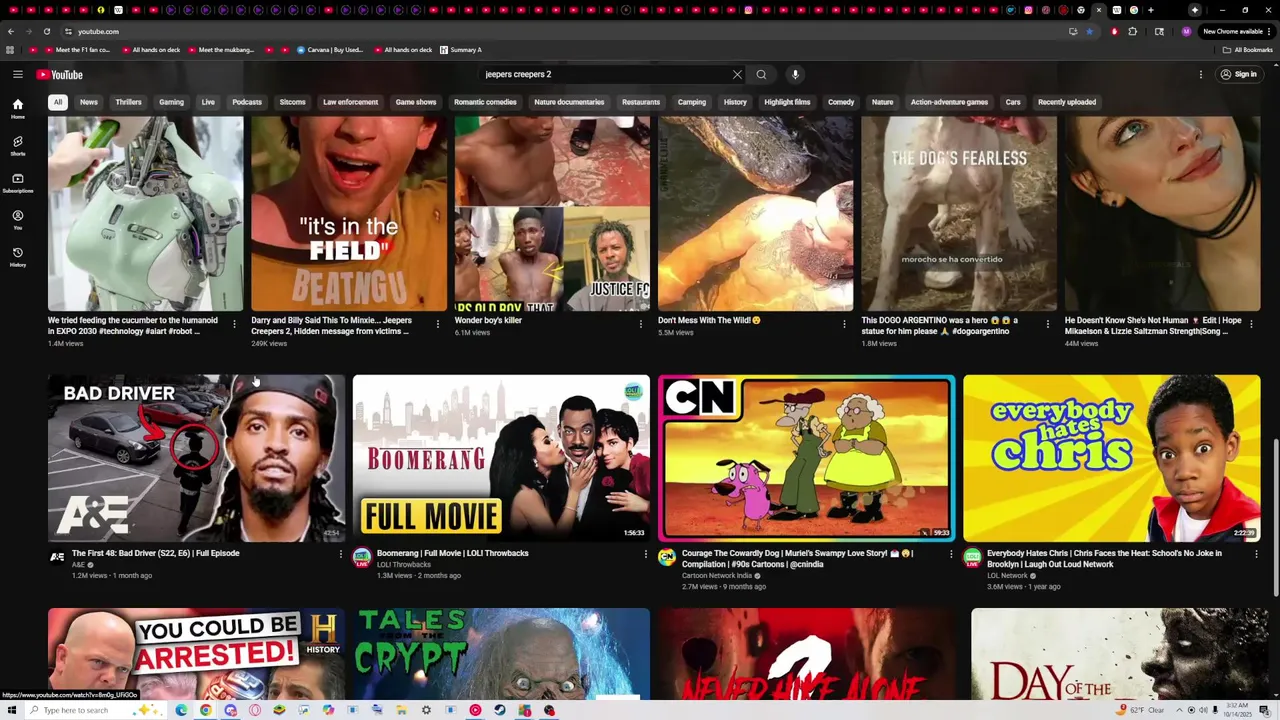Image resolution: width=1280 pixels, height=720 pixels.
Task: Open more options for Don't Mess With The Wild
Action: coord(844,324)
